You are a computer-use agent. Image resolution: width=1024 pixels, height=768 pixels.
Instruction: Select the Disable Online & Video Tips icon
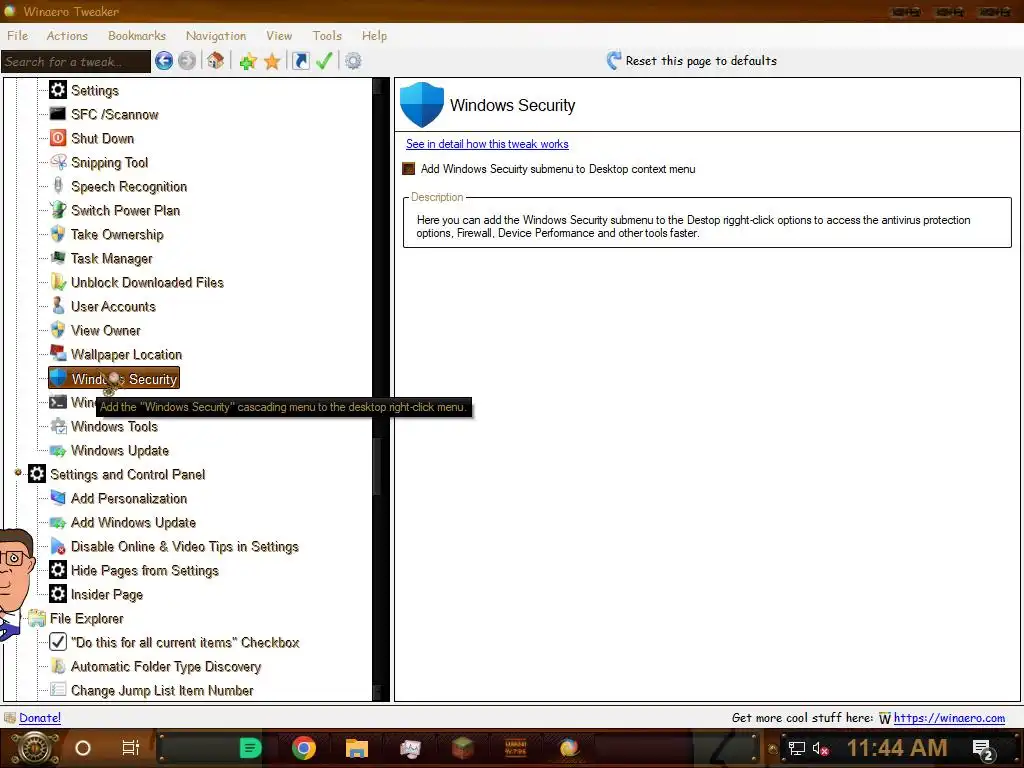coord(58,546)
